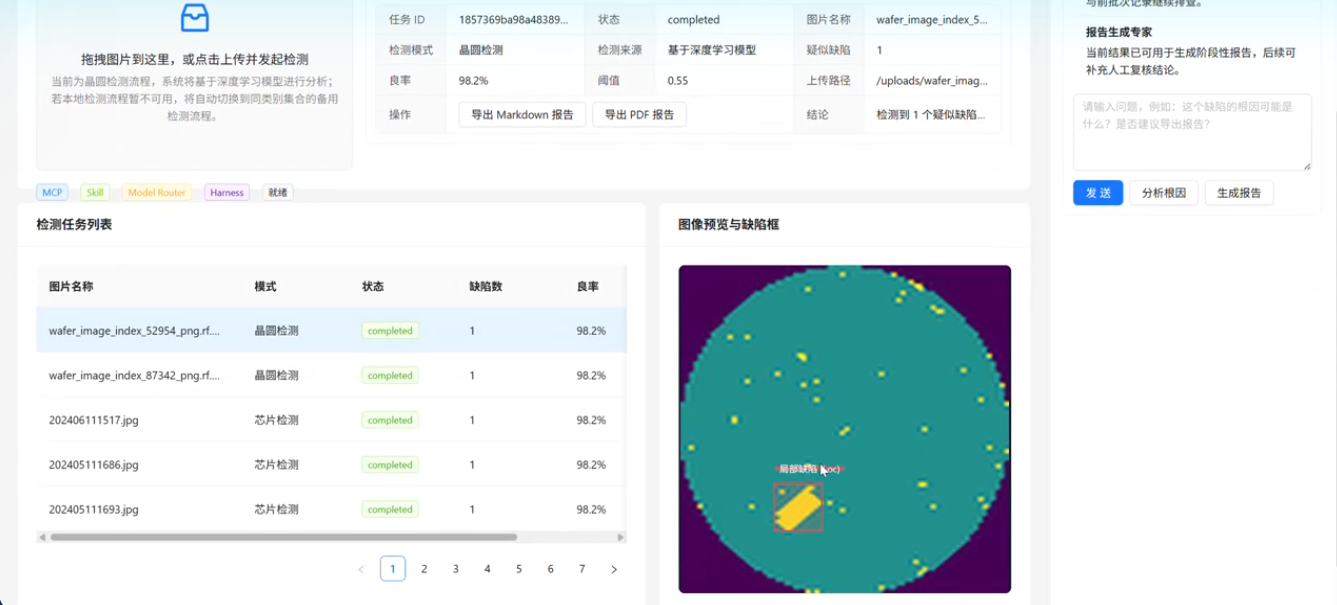Viewport: 1337px width, 605px height.
Task: Click the question input textarea
Action: tap(1192, 132)
